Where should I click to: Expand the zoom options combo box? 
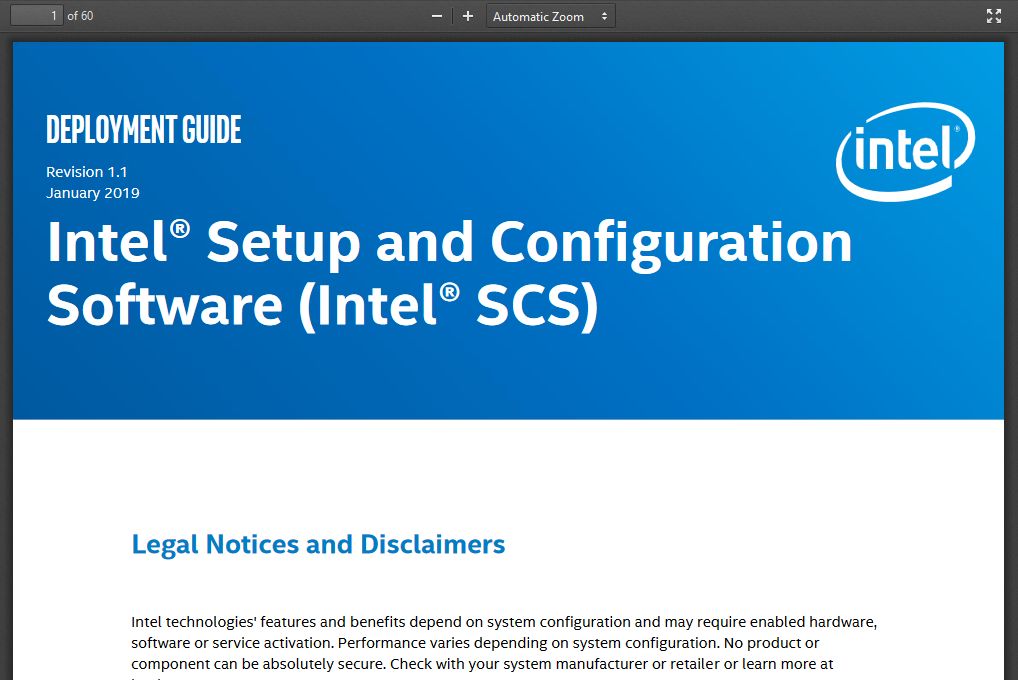click(549, 15)
